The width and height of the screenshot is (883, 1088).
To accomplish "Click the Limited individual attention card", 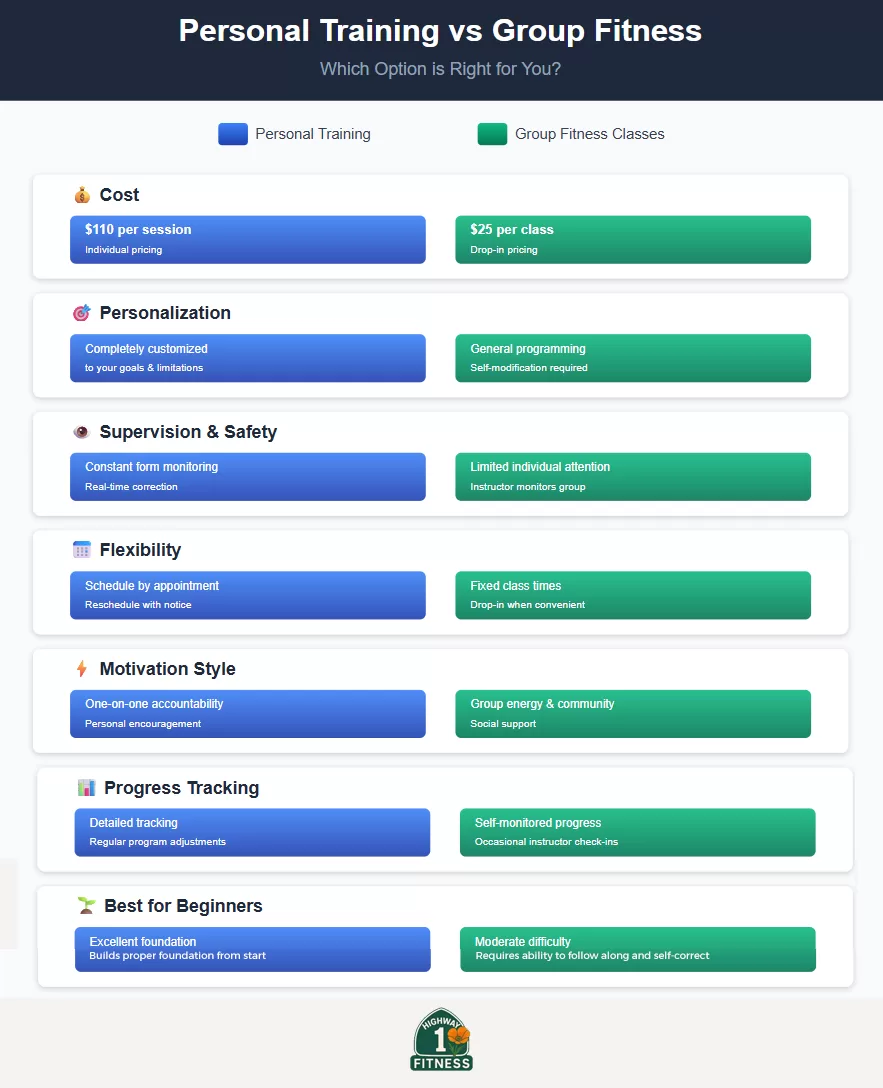I will [x=632, y=476].
